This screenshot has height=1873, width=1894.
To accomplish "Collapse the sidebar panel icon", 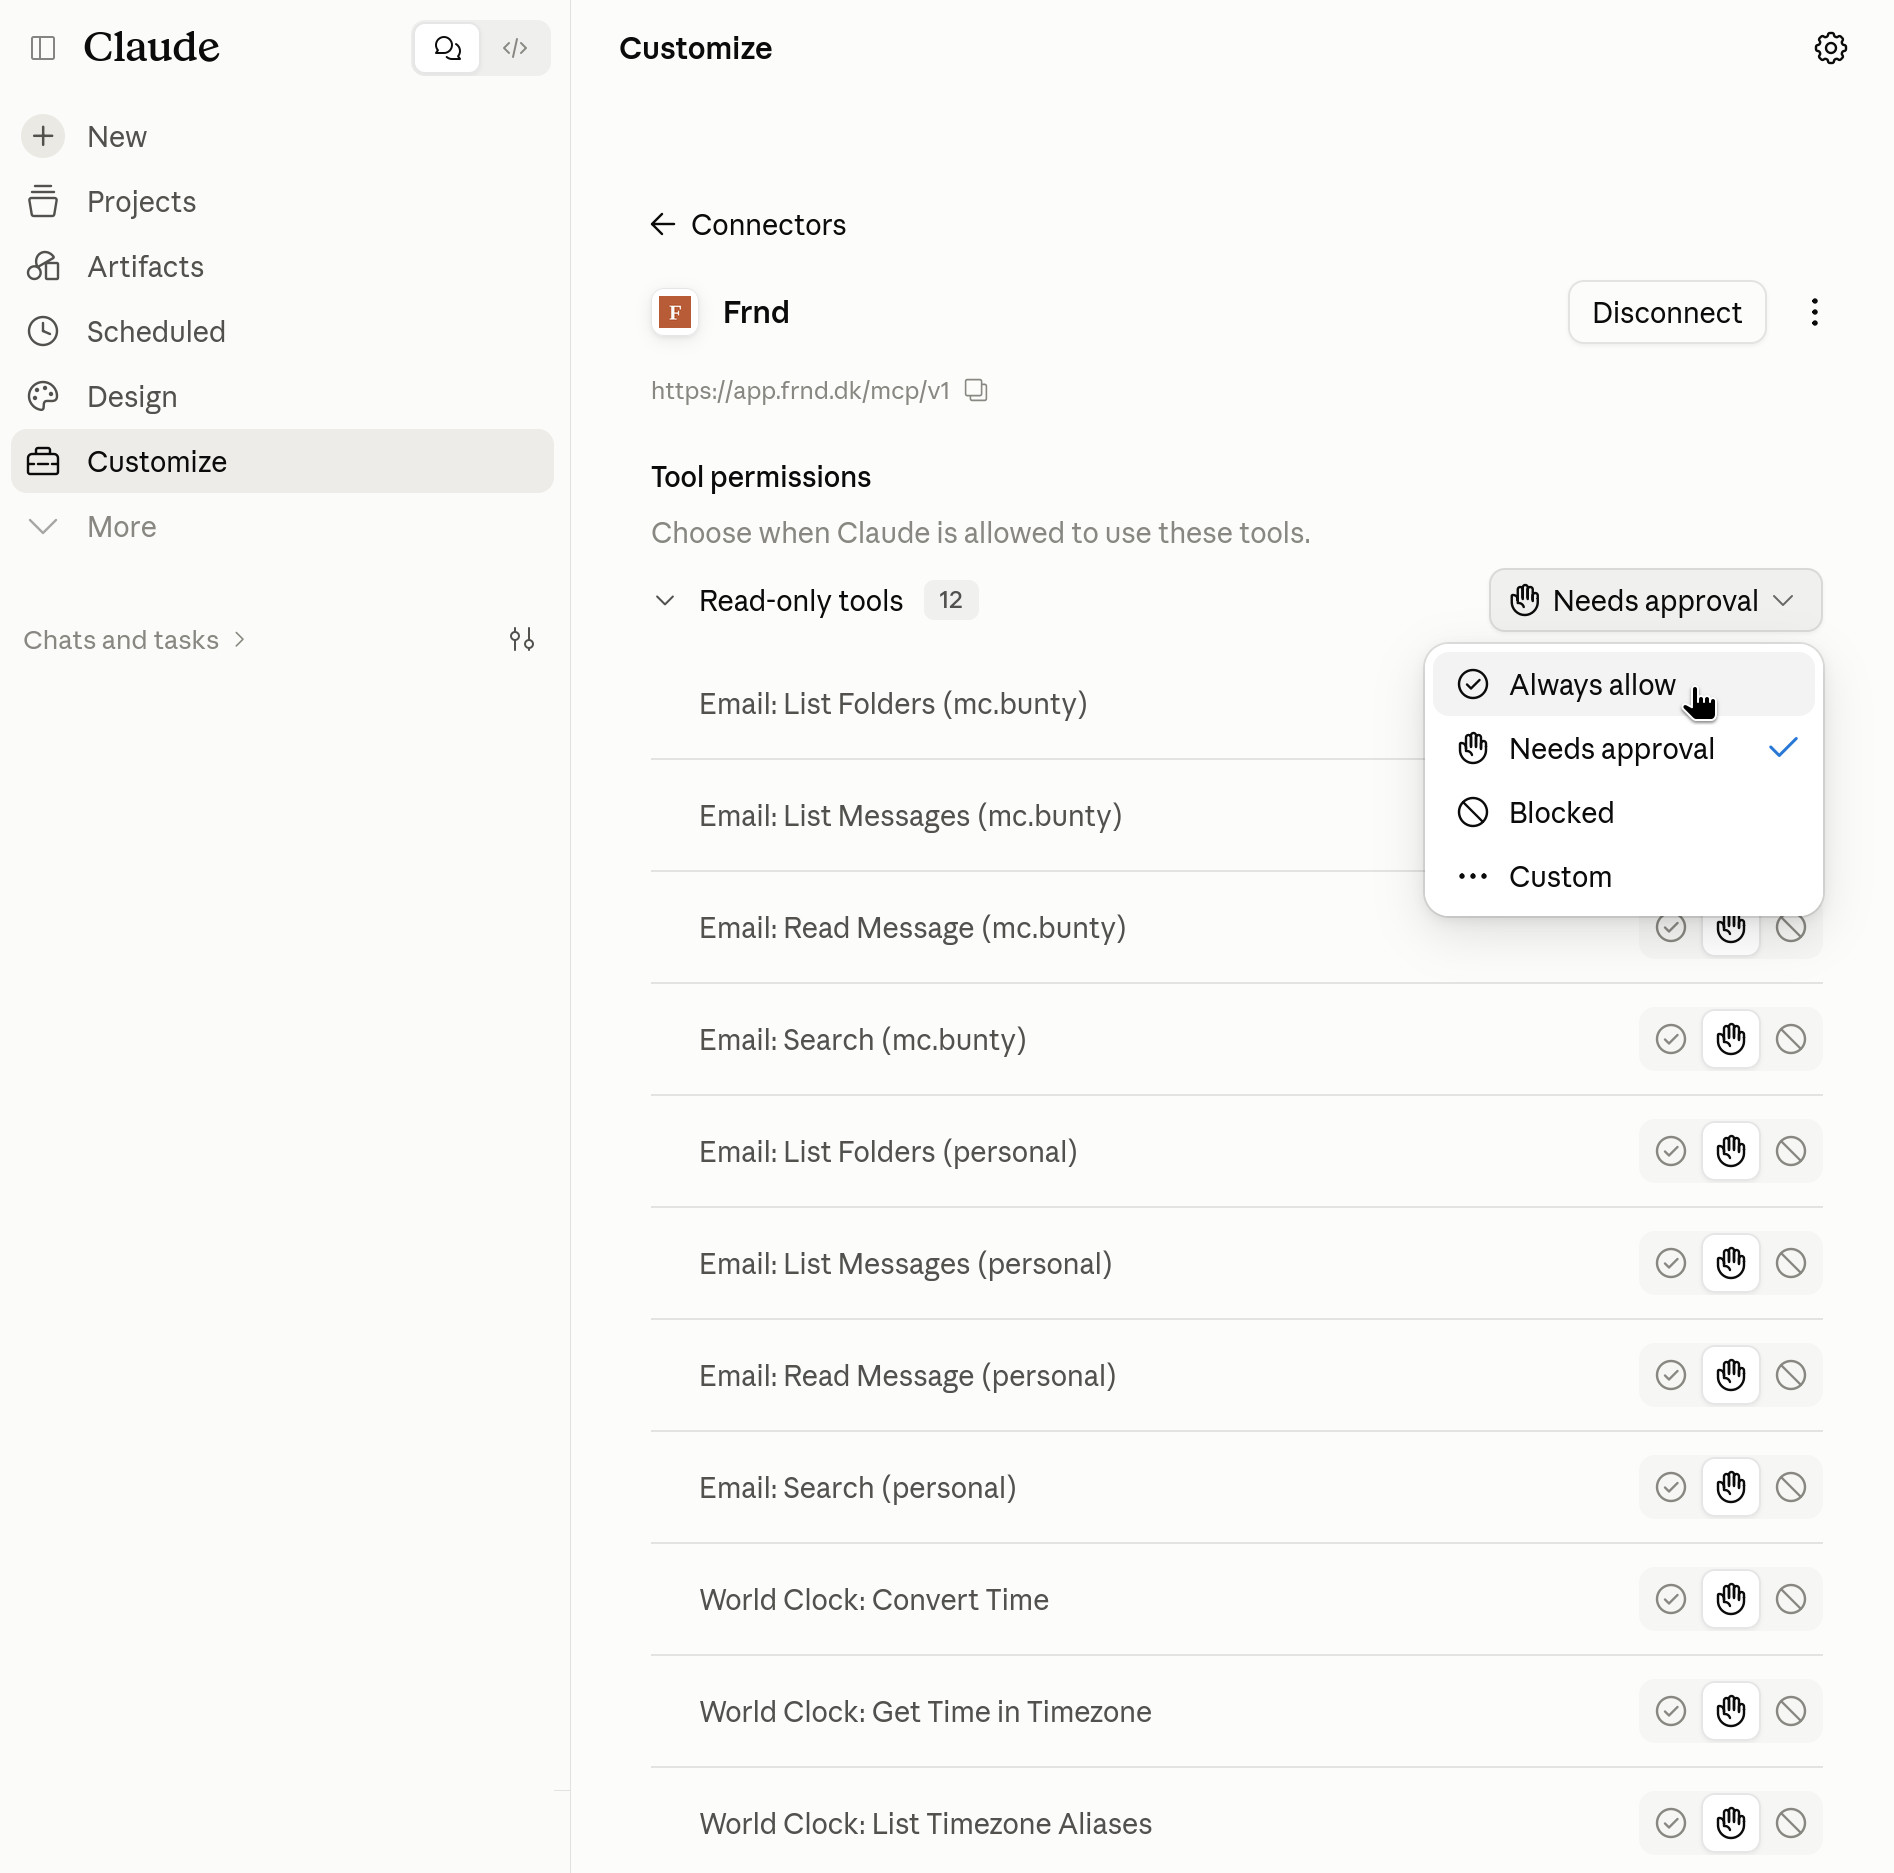I will 43,48.
